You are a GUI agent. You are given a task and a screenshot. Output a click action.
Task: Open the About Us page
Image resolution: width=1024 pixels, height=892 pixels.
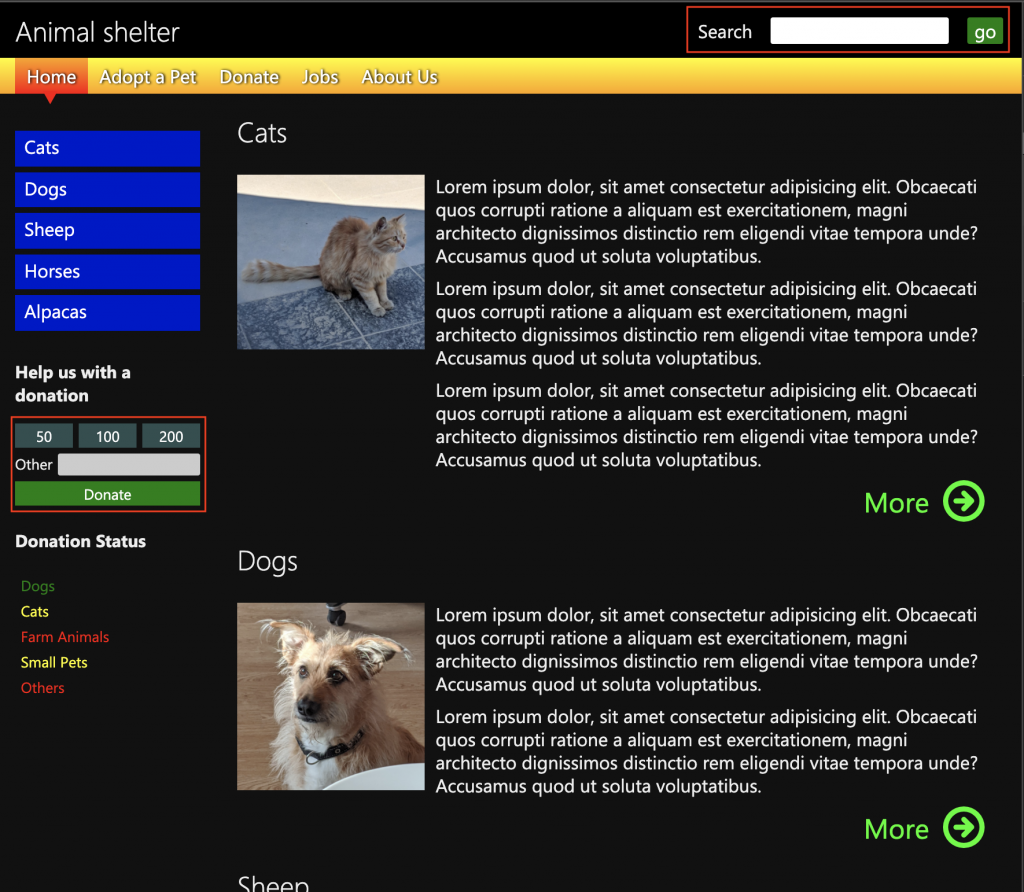[x=400, y=76]
